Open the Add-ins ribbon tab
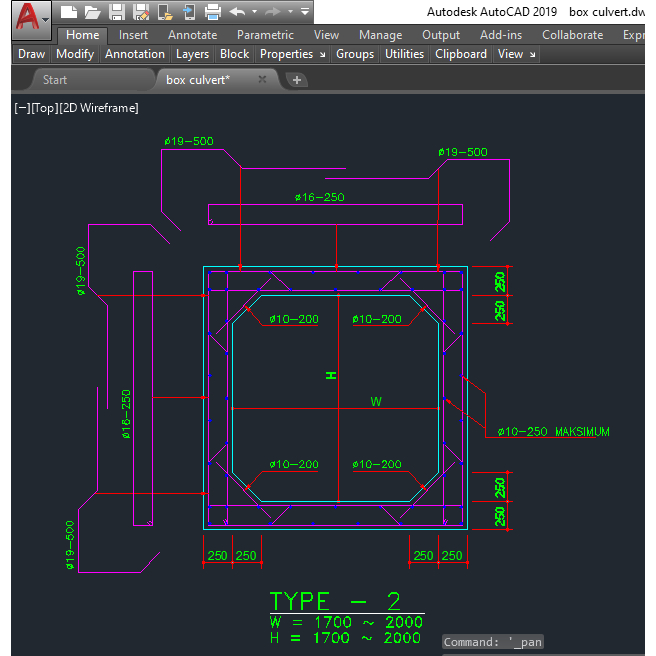 501,35
